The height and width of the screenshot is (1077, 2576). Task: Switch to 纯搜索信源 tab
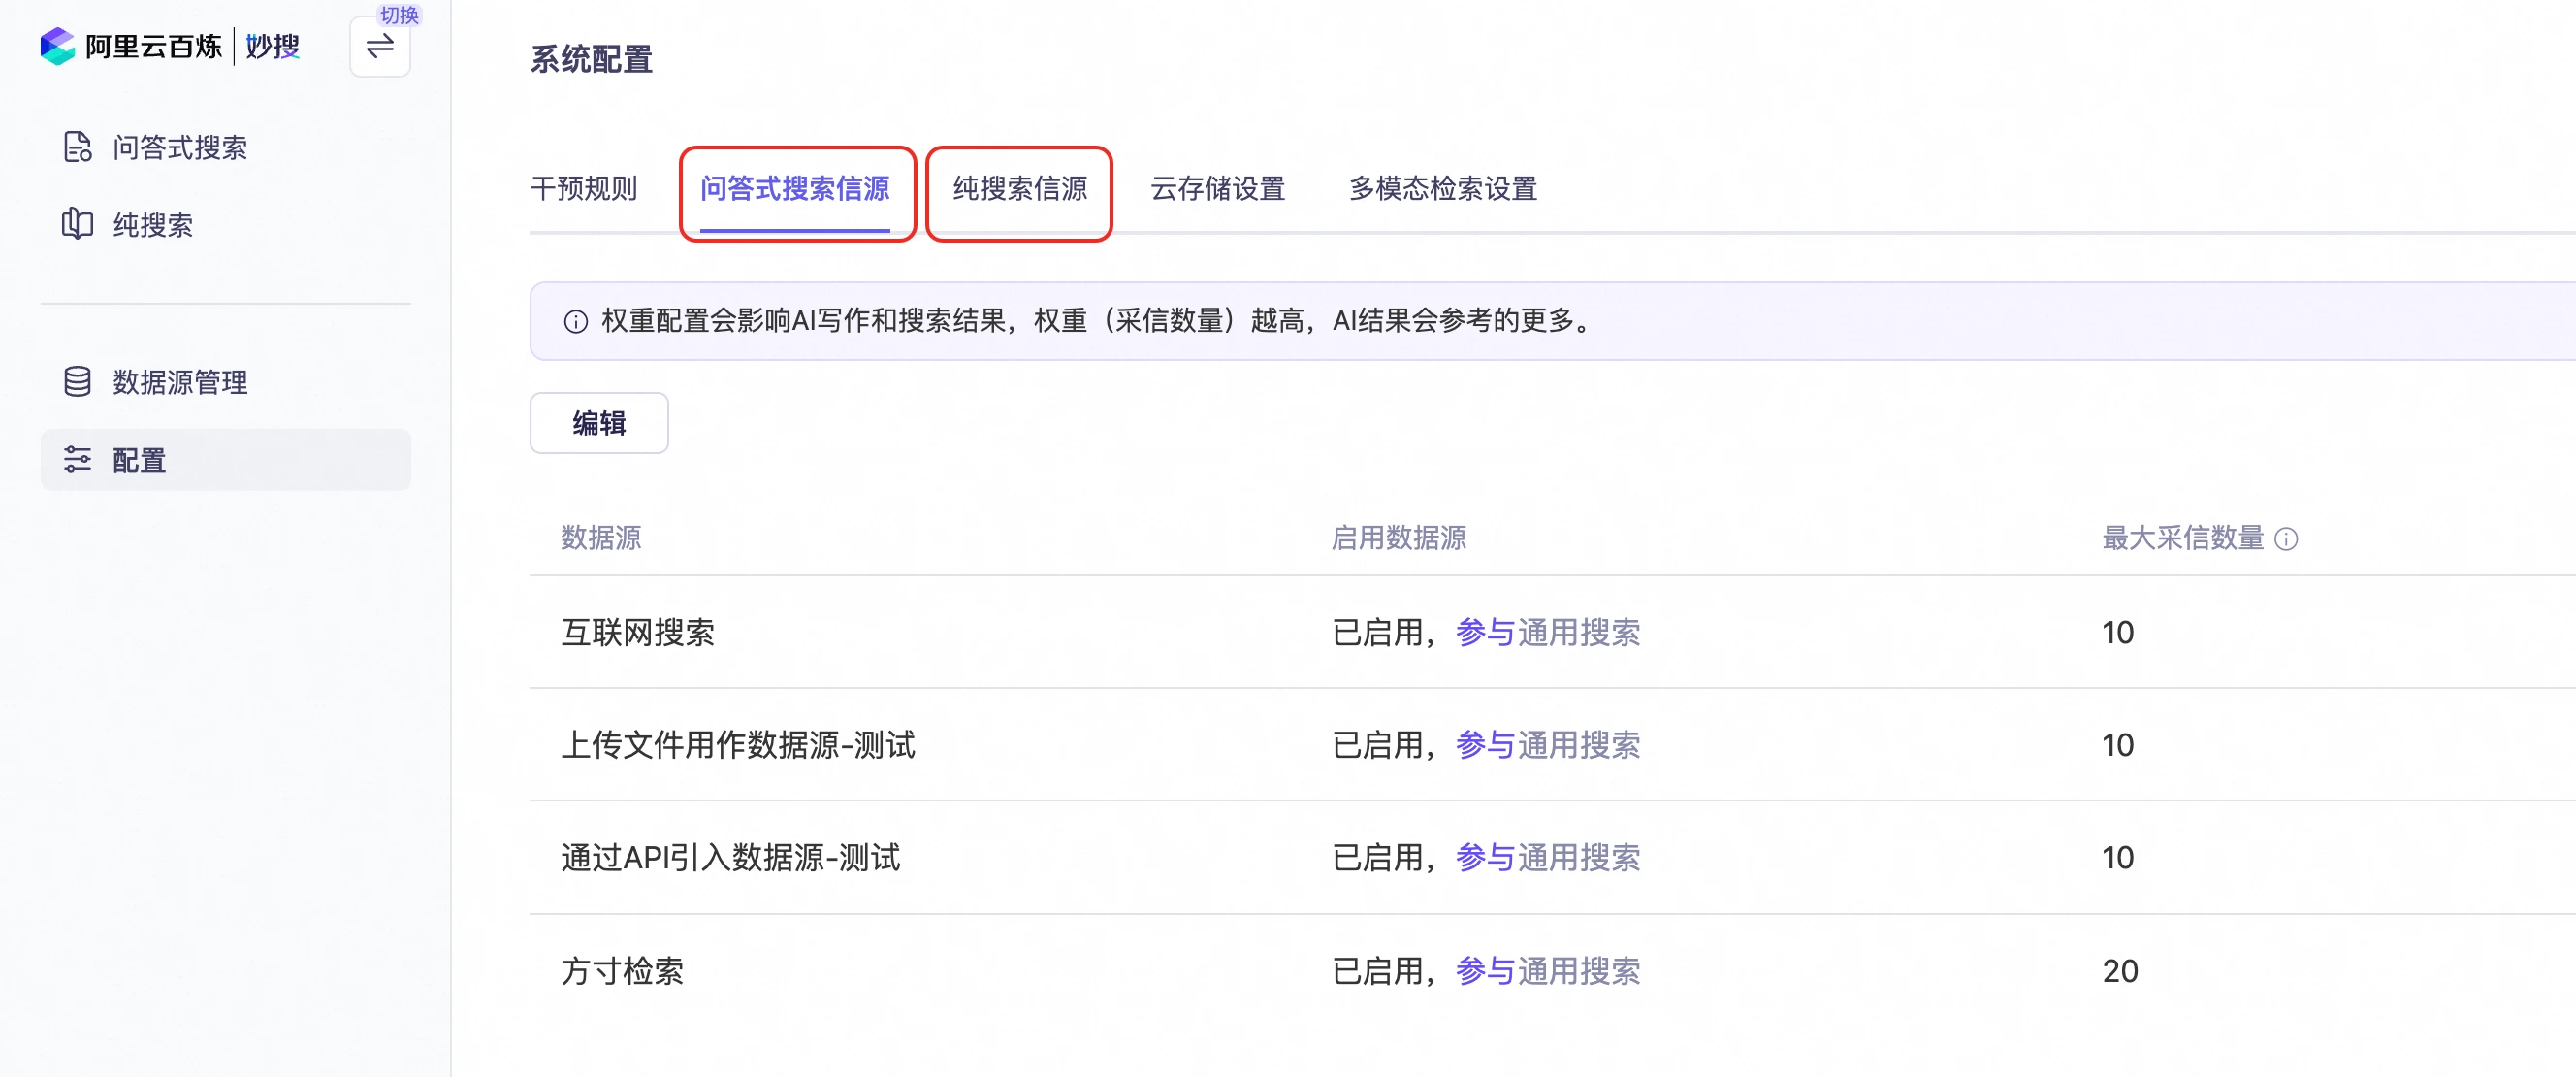click(1019, 188)
